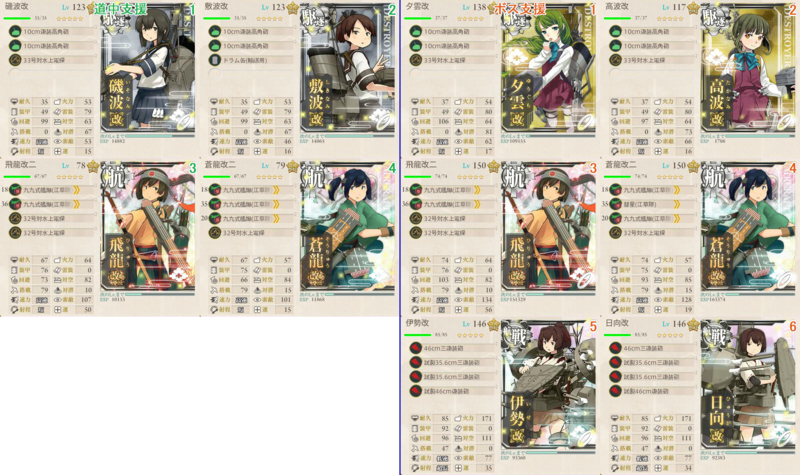Select 日向改's 試製46cm連装砲 gun icon
The height and width of the screenshot is (475, 800).
point(616,391)
